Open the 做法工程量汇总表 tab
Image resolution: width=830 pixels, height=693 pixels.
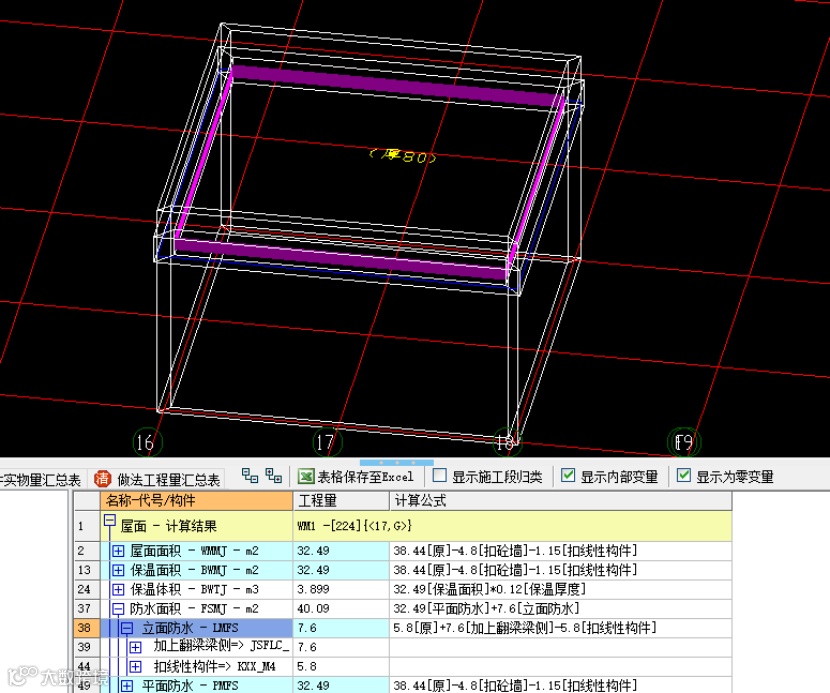coord(158,480)
